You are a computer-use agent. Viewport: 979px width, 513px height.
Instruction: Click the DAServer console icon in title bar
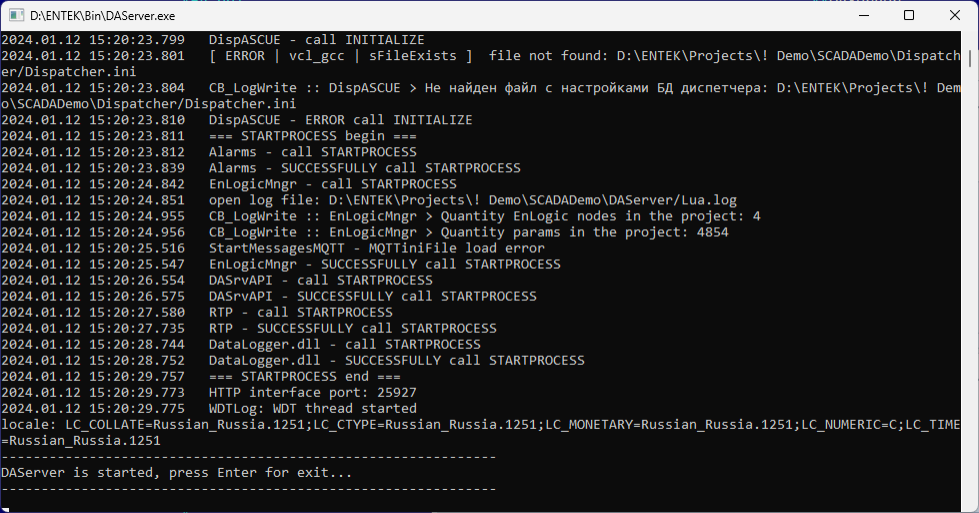point(15,15)
